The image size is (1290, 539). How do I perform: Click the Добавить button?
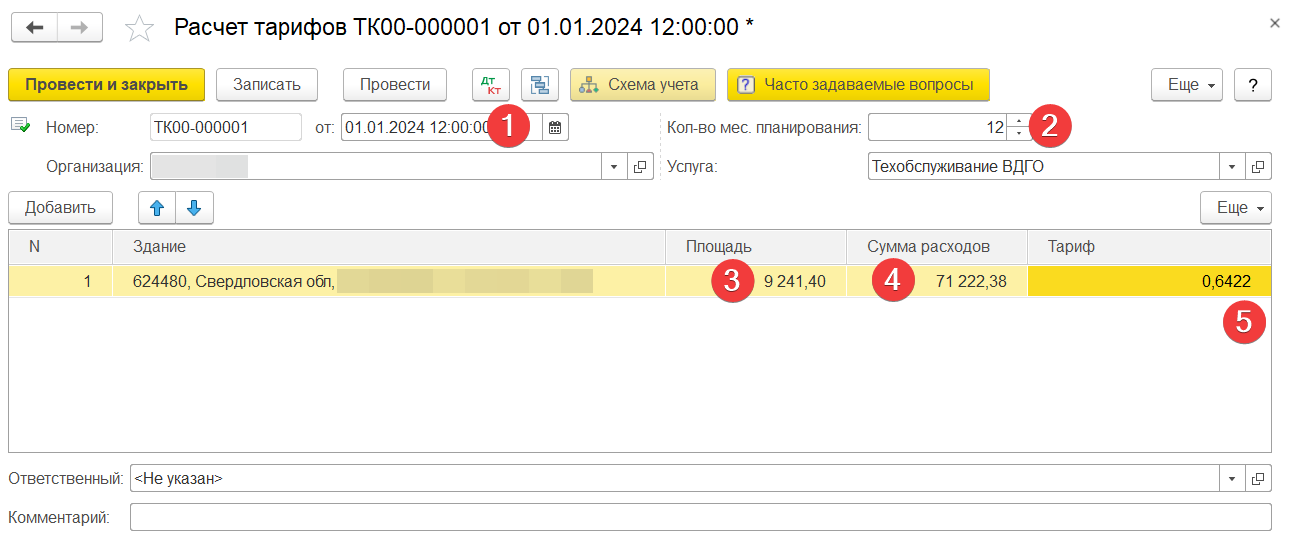(x=61, y=208)
